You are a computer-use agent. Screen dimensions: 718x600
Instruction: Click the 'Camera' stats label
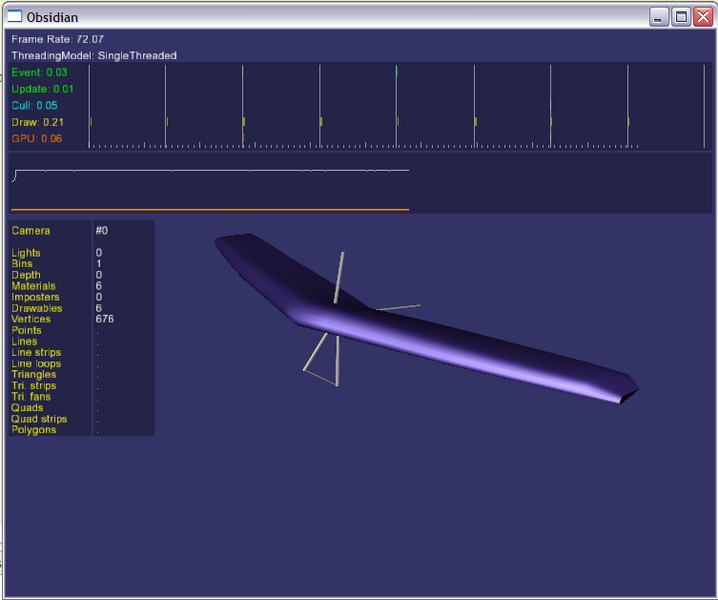click(31, 230)
